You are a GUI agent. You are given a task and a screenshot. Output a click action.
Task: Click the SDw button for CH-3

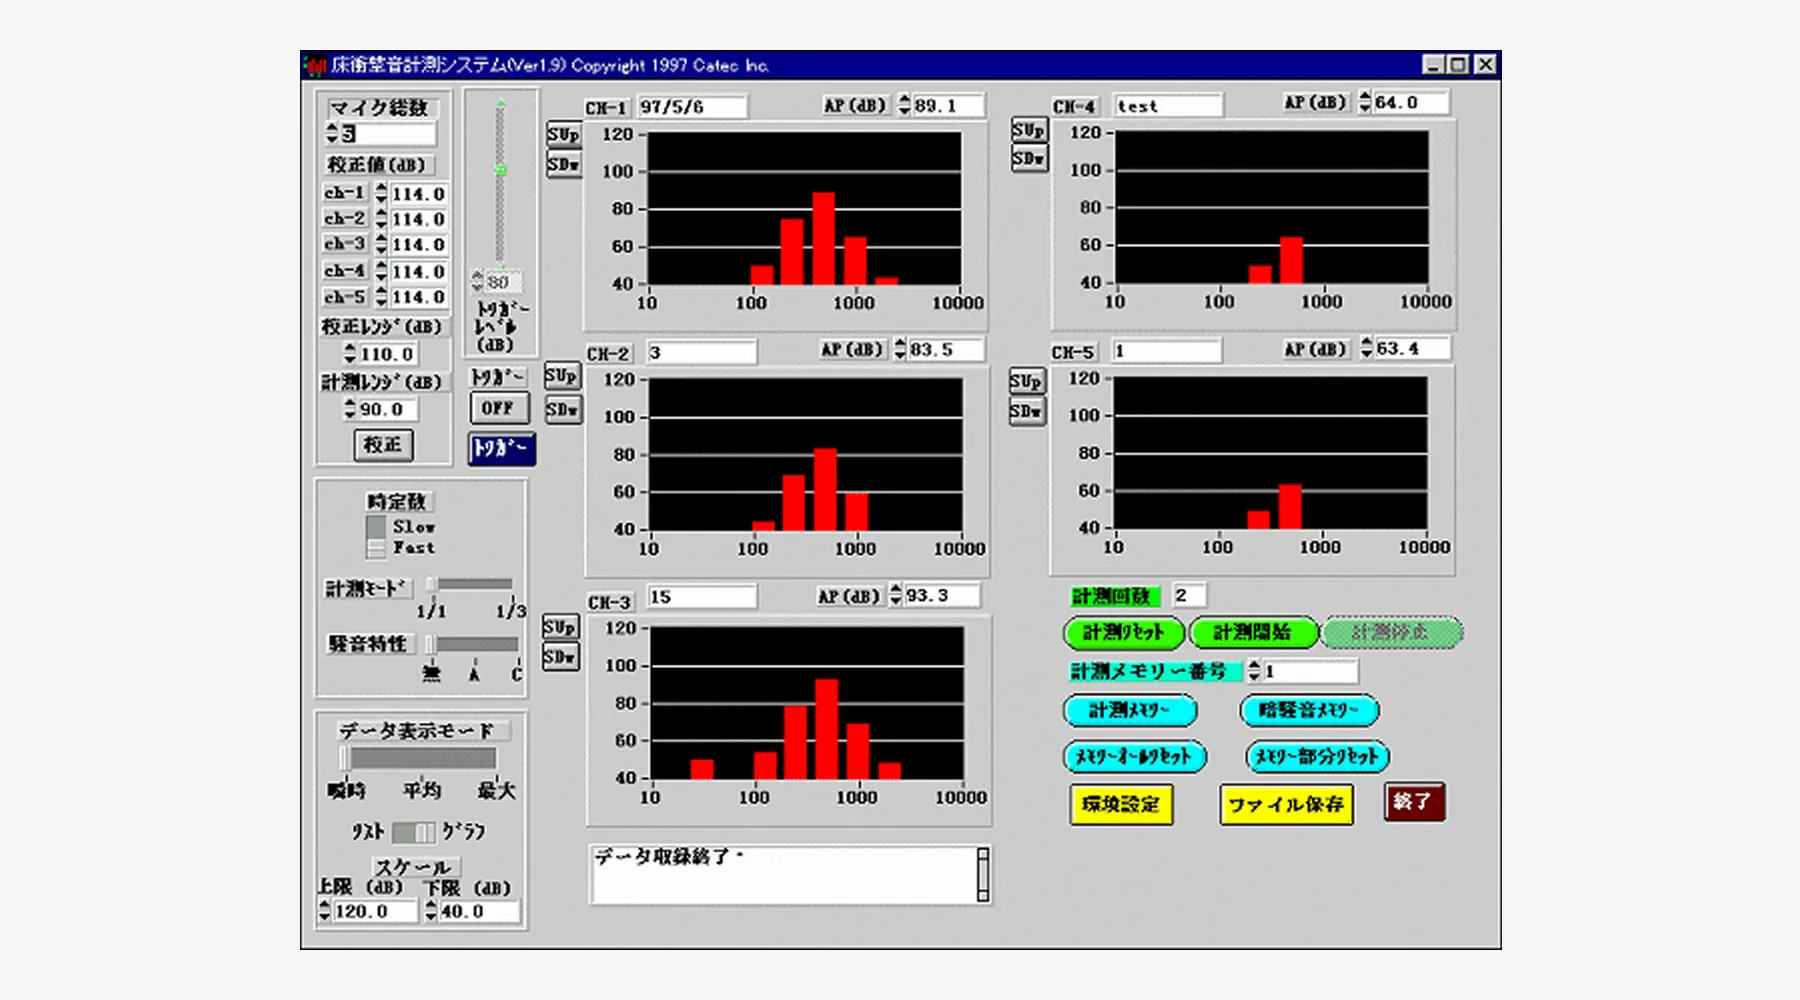coord(560,657)
